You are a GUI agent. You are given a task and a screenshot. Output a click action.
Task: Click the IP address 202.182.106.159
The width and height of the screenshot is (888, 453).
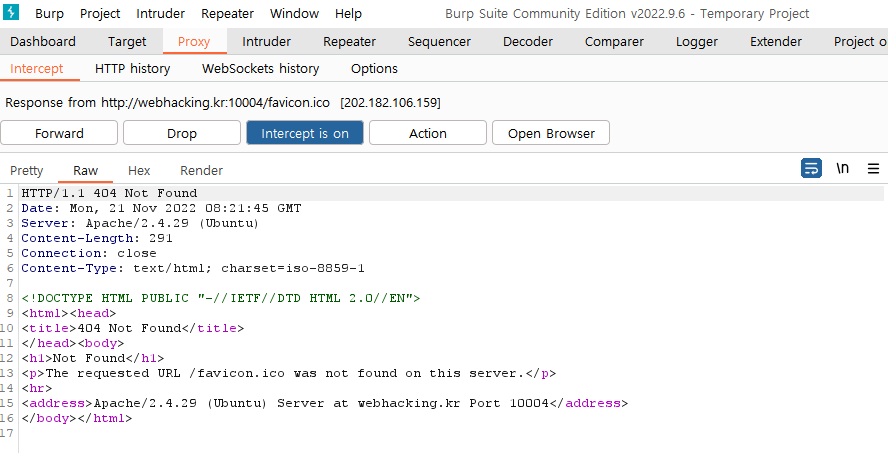pyautogui.click(x=391, y=102)
